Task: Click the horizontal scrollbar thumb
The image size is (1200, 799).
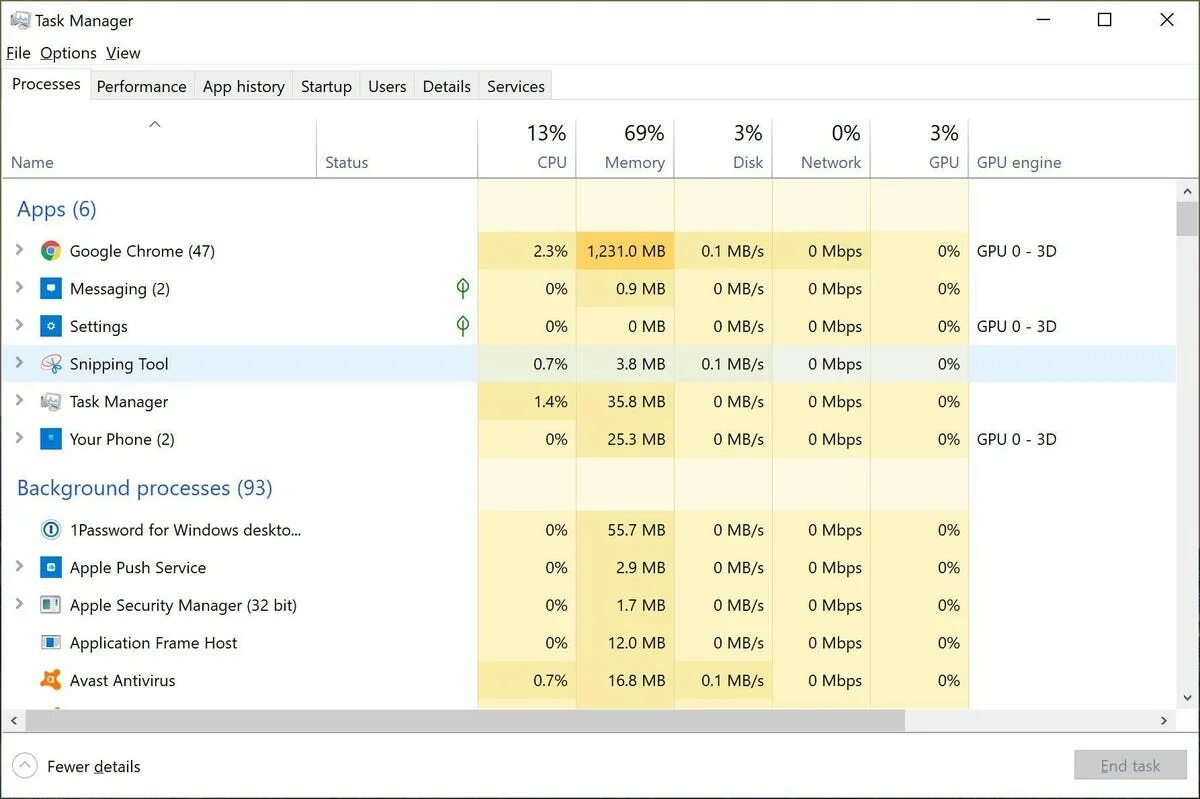Action: (465, 720)
